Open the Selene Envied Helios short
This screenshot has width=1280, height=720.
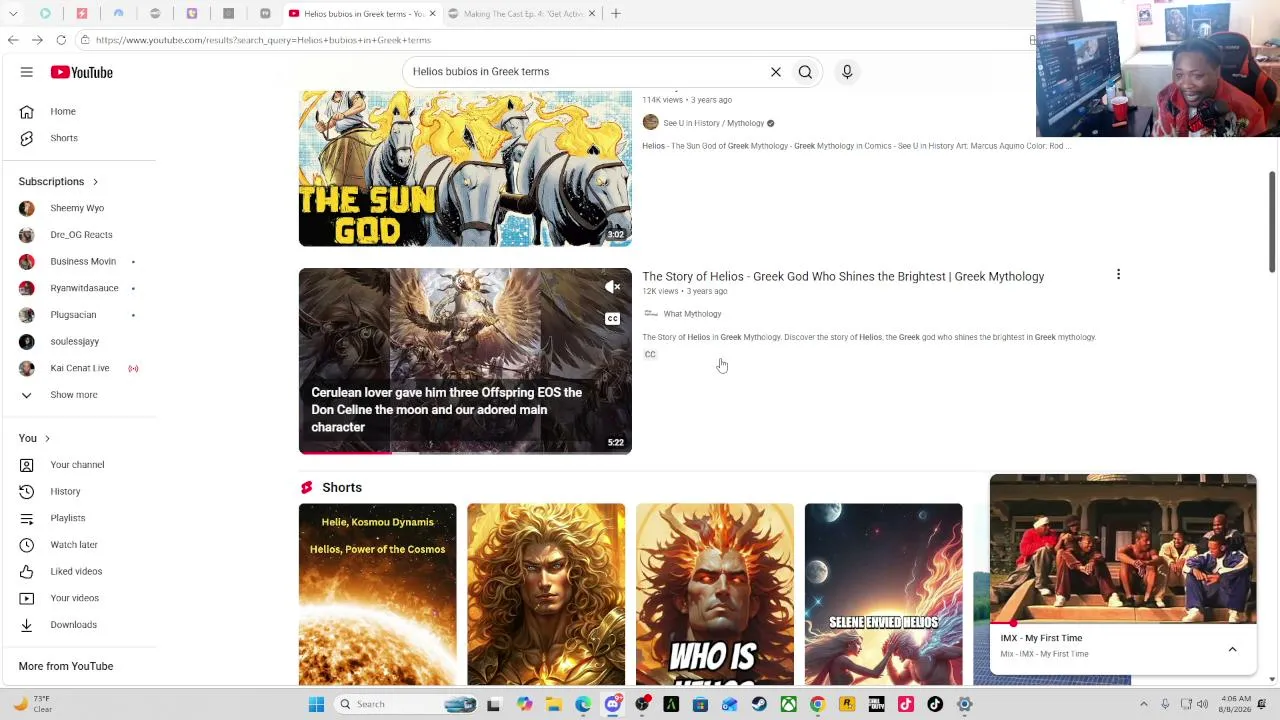tap(884, 595)
